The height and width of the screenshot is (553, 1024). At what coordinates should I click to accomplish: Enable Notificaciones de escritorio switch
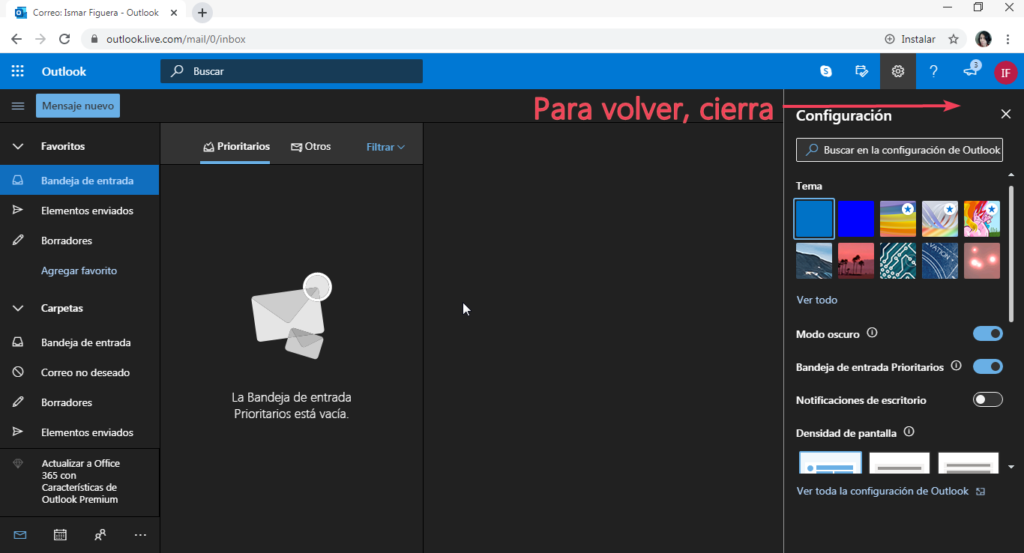point(987,400)
